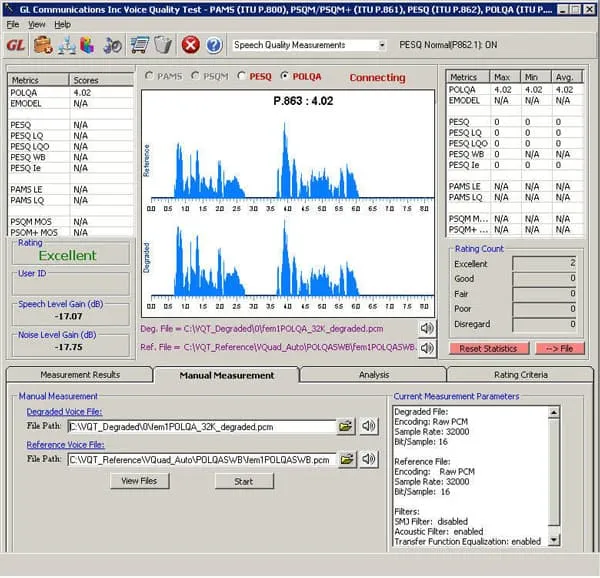Play degraded voice file path speaker

[368, 426]
